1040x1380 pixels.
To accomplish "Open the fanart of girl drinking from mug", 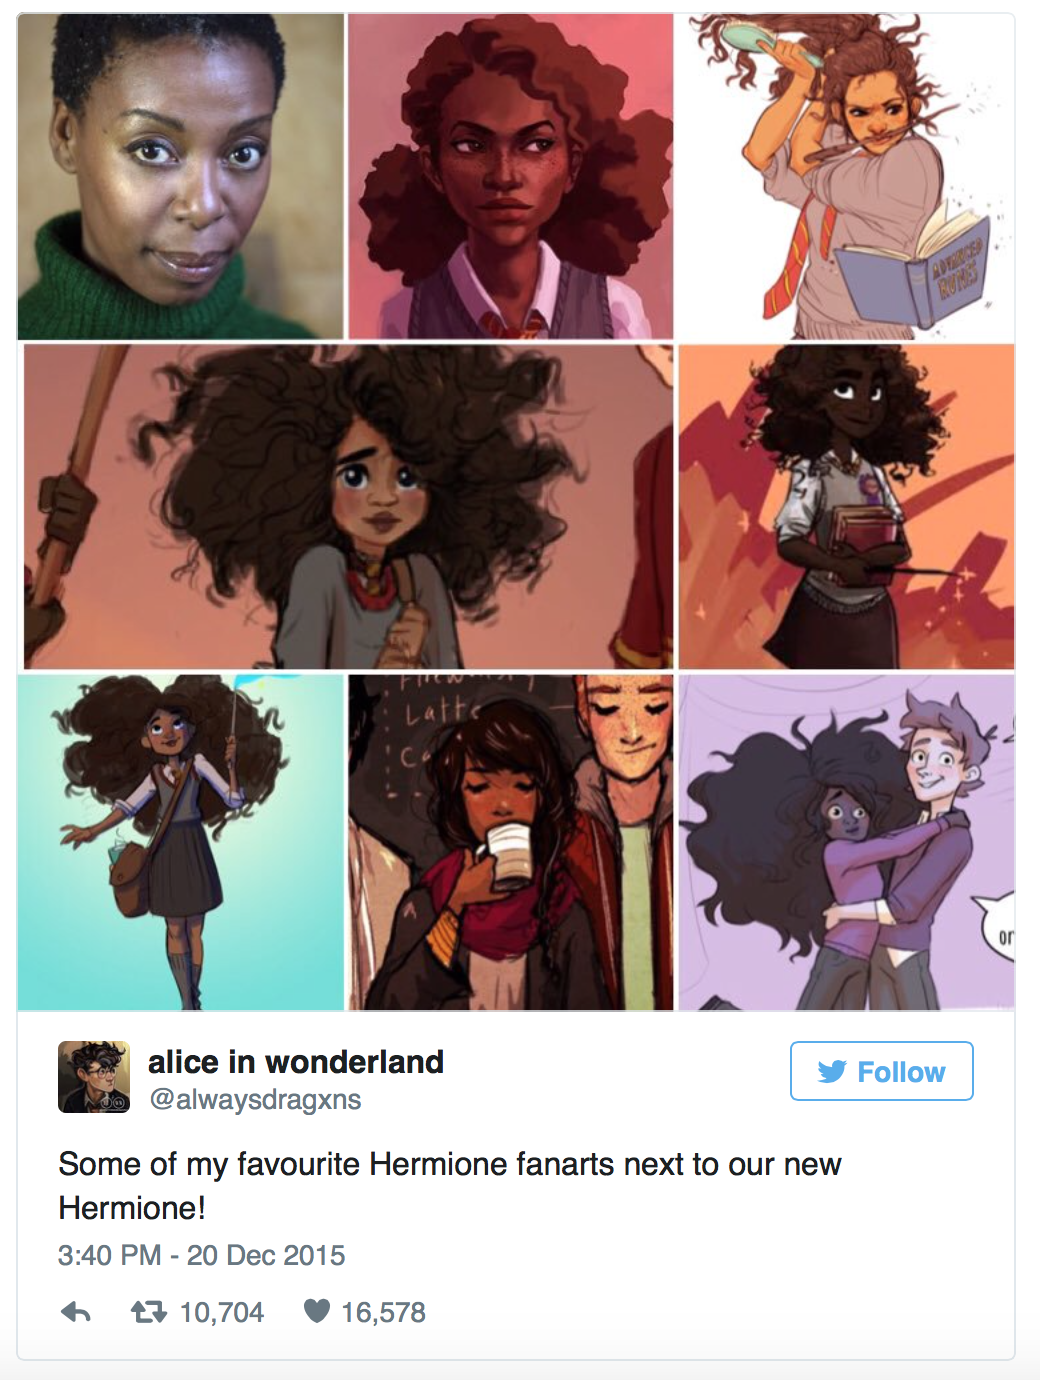I will (511, 842).
